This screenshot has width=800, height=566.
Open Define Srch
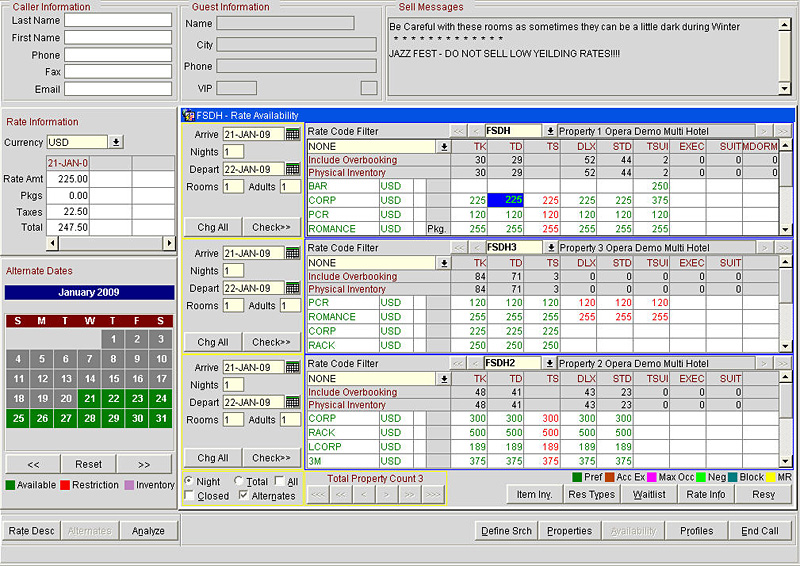pyautogui.click(x=507, y=531)
